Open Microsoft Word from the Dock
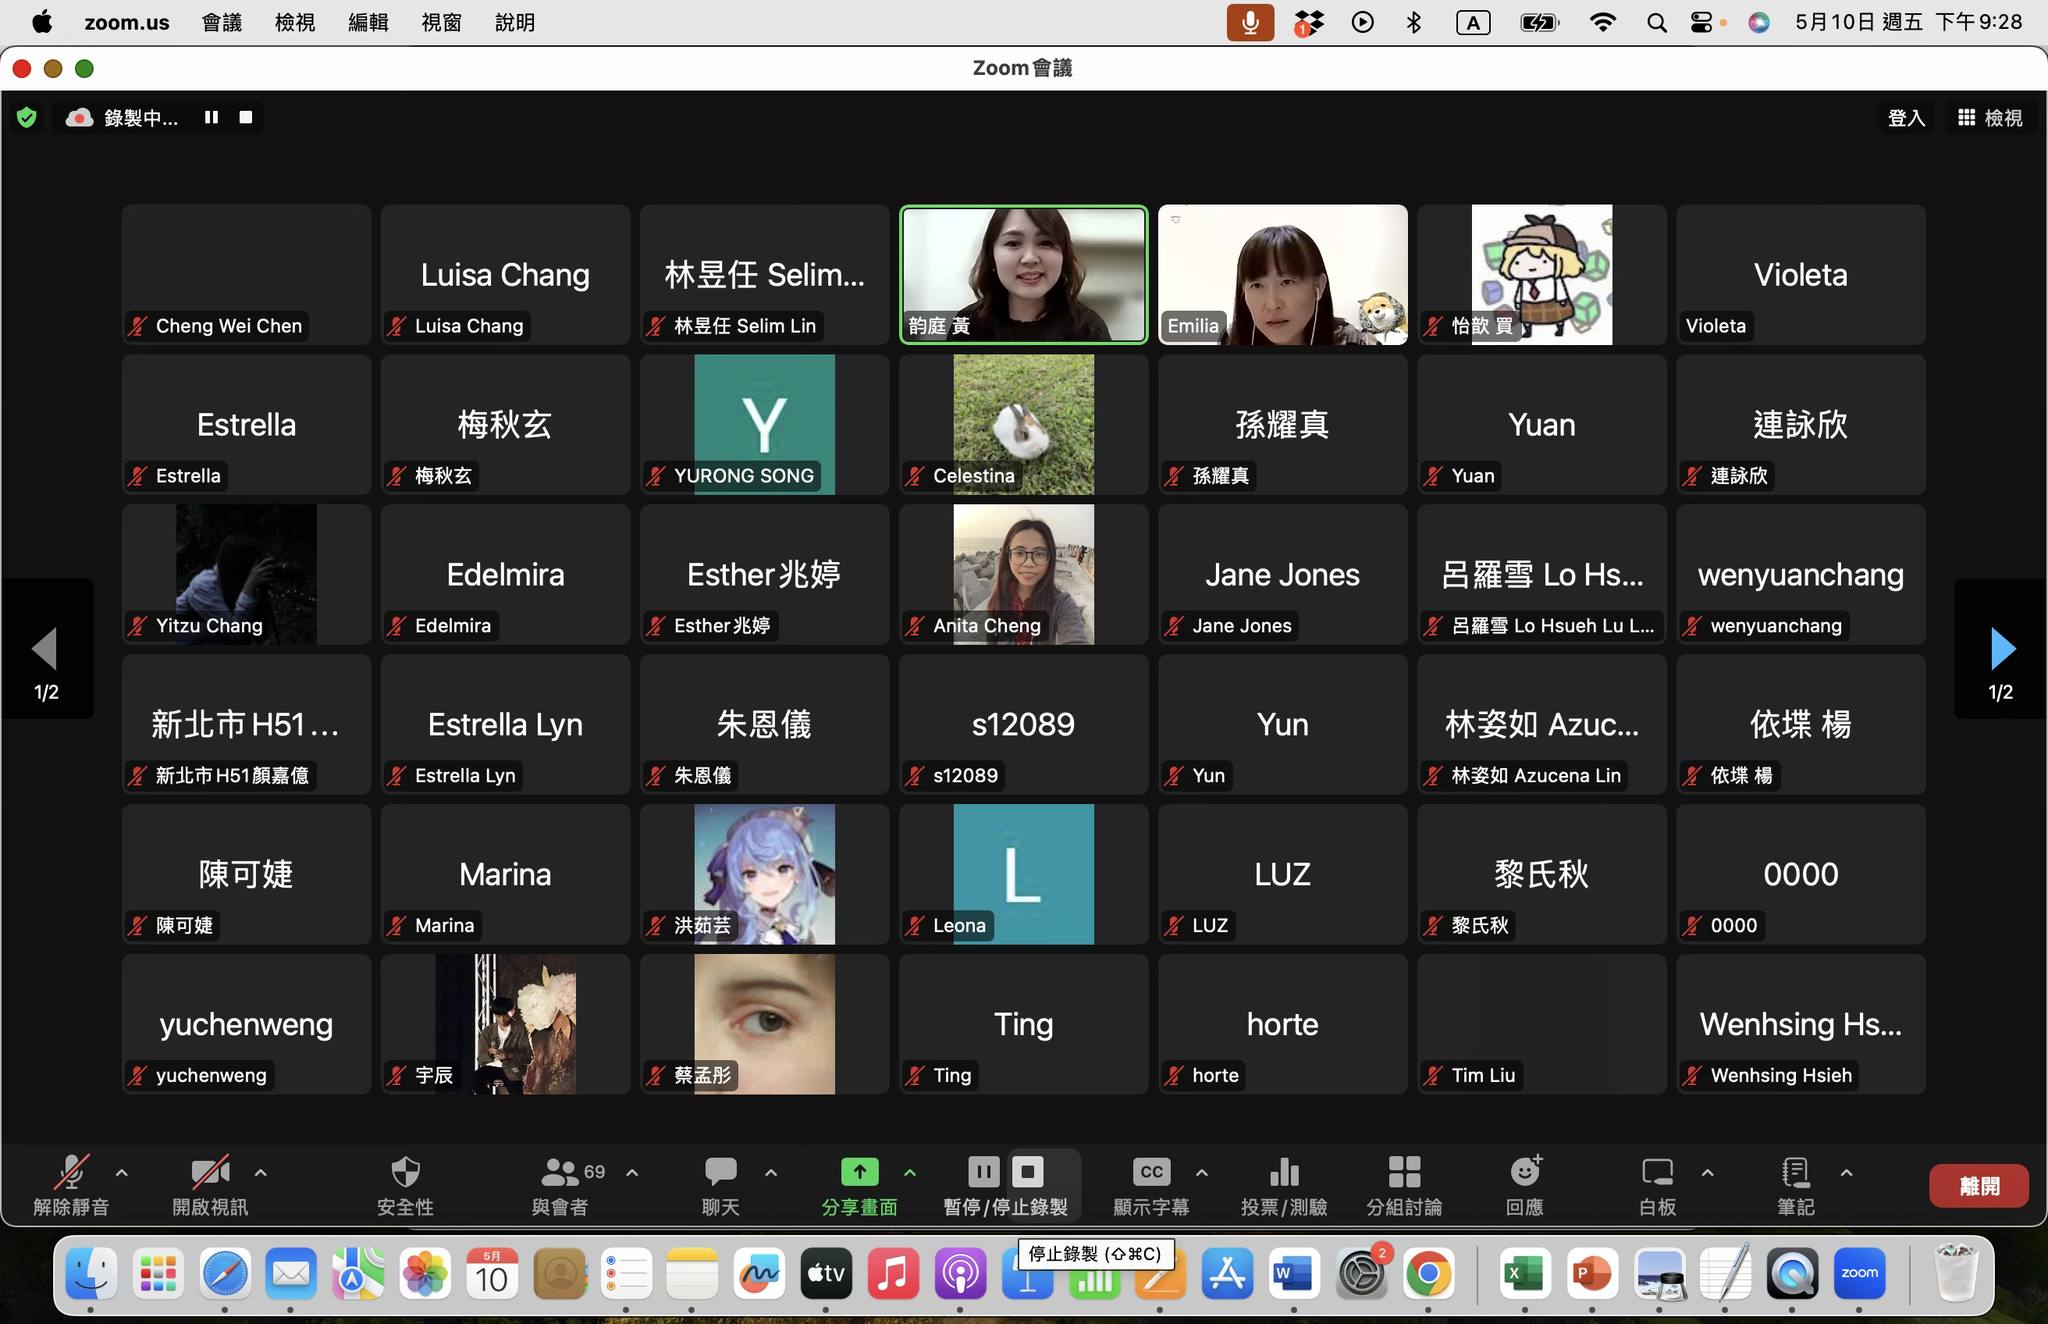This screenshot has width=2048, height=1324. 1293,1274
